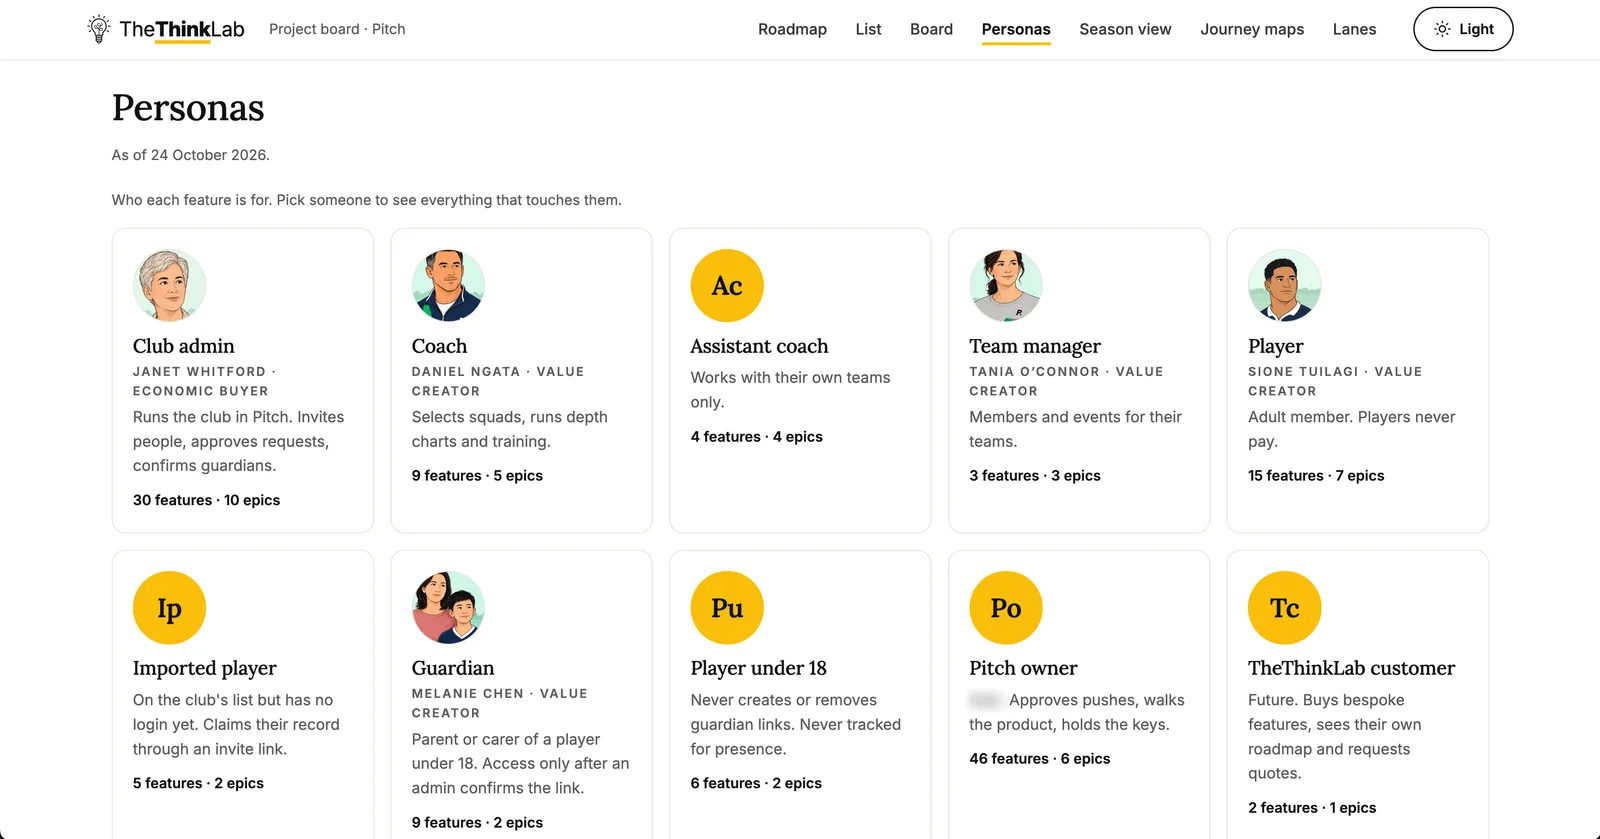
Task: Click "5 features · 2 epics" text
Action: 198,783
